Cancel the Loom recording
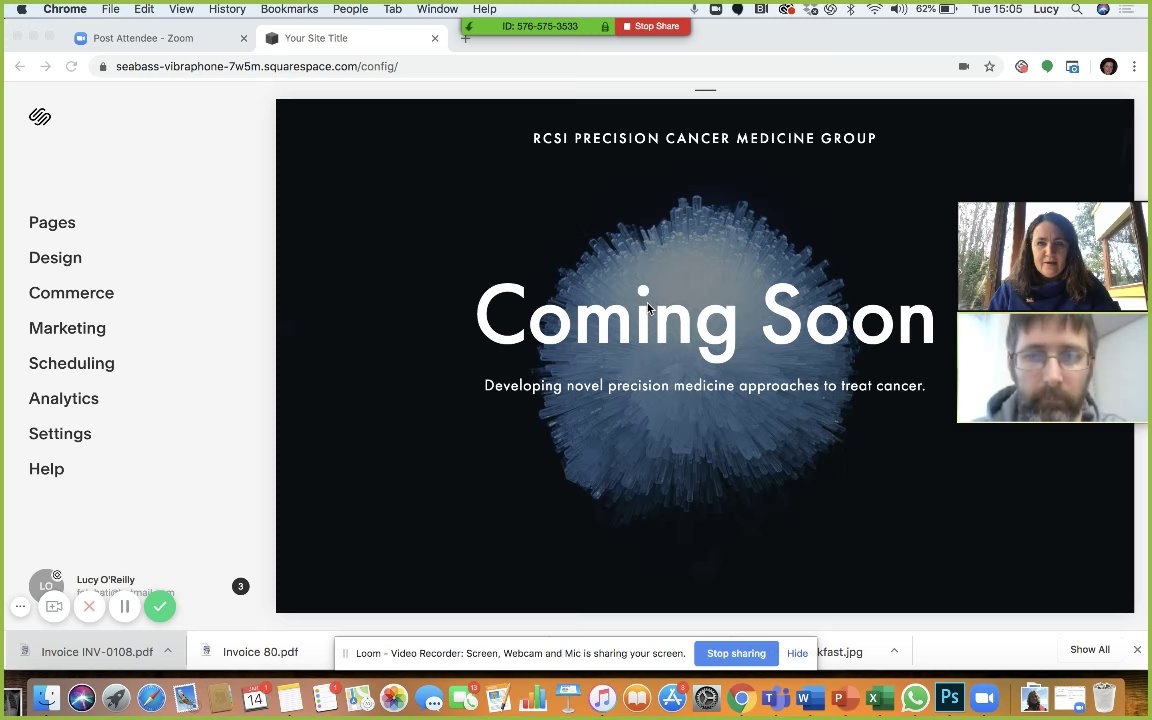The width and height of the screenshot is (1152, 720). click(x=90, y=607)
